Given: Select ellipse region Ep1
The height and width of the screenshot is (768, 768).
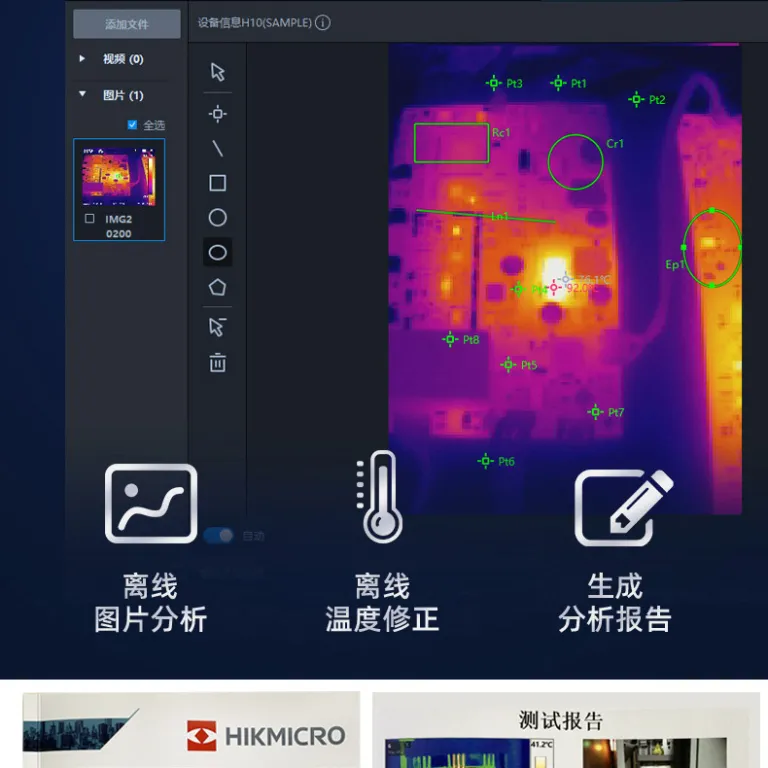Looking at the screenshot, I should pos(712,248).
